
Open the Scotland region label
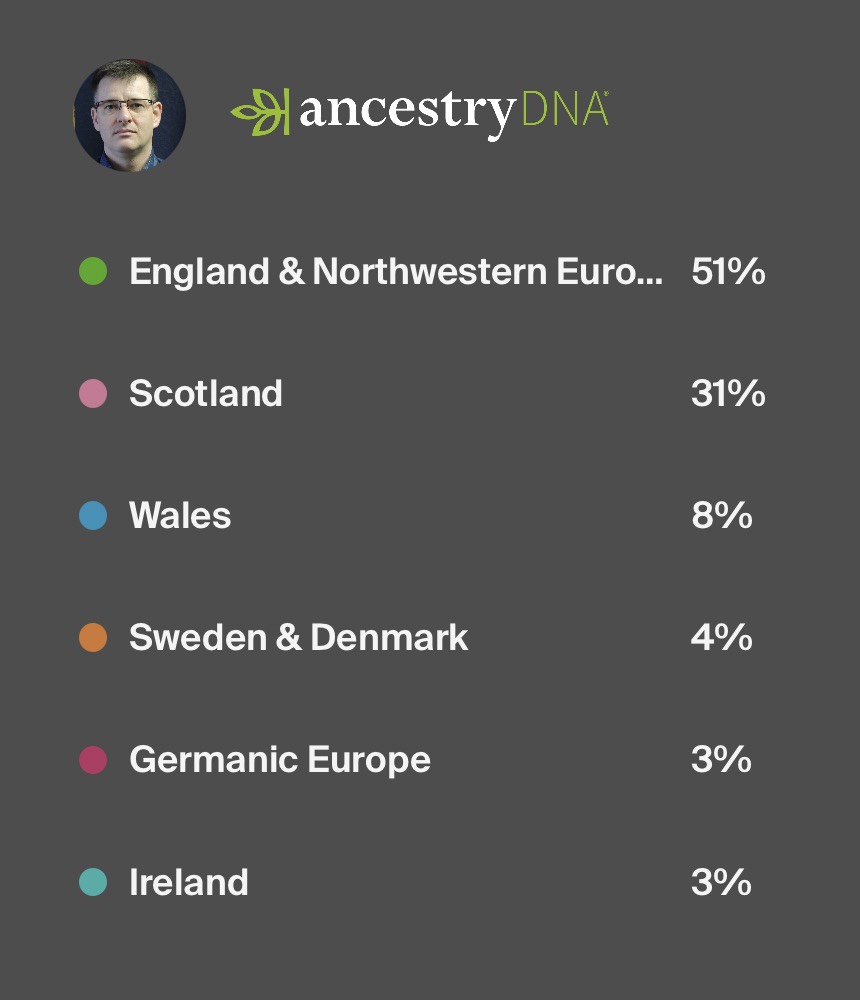206,393
